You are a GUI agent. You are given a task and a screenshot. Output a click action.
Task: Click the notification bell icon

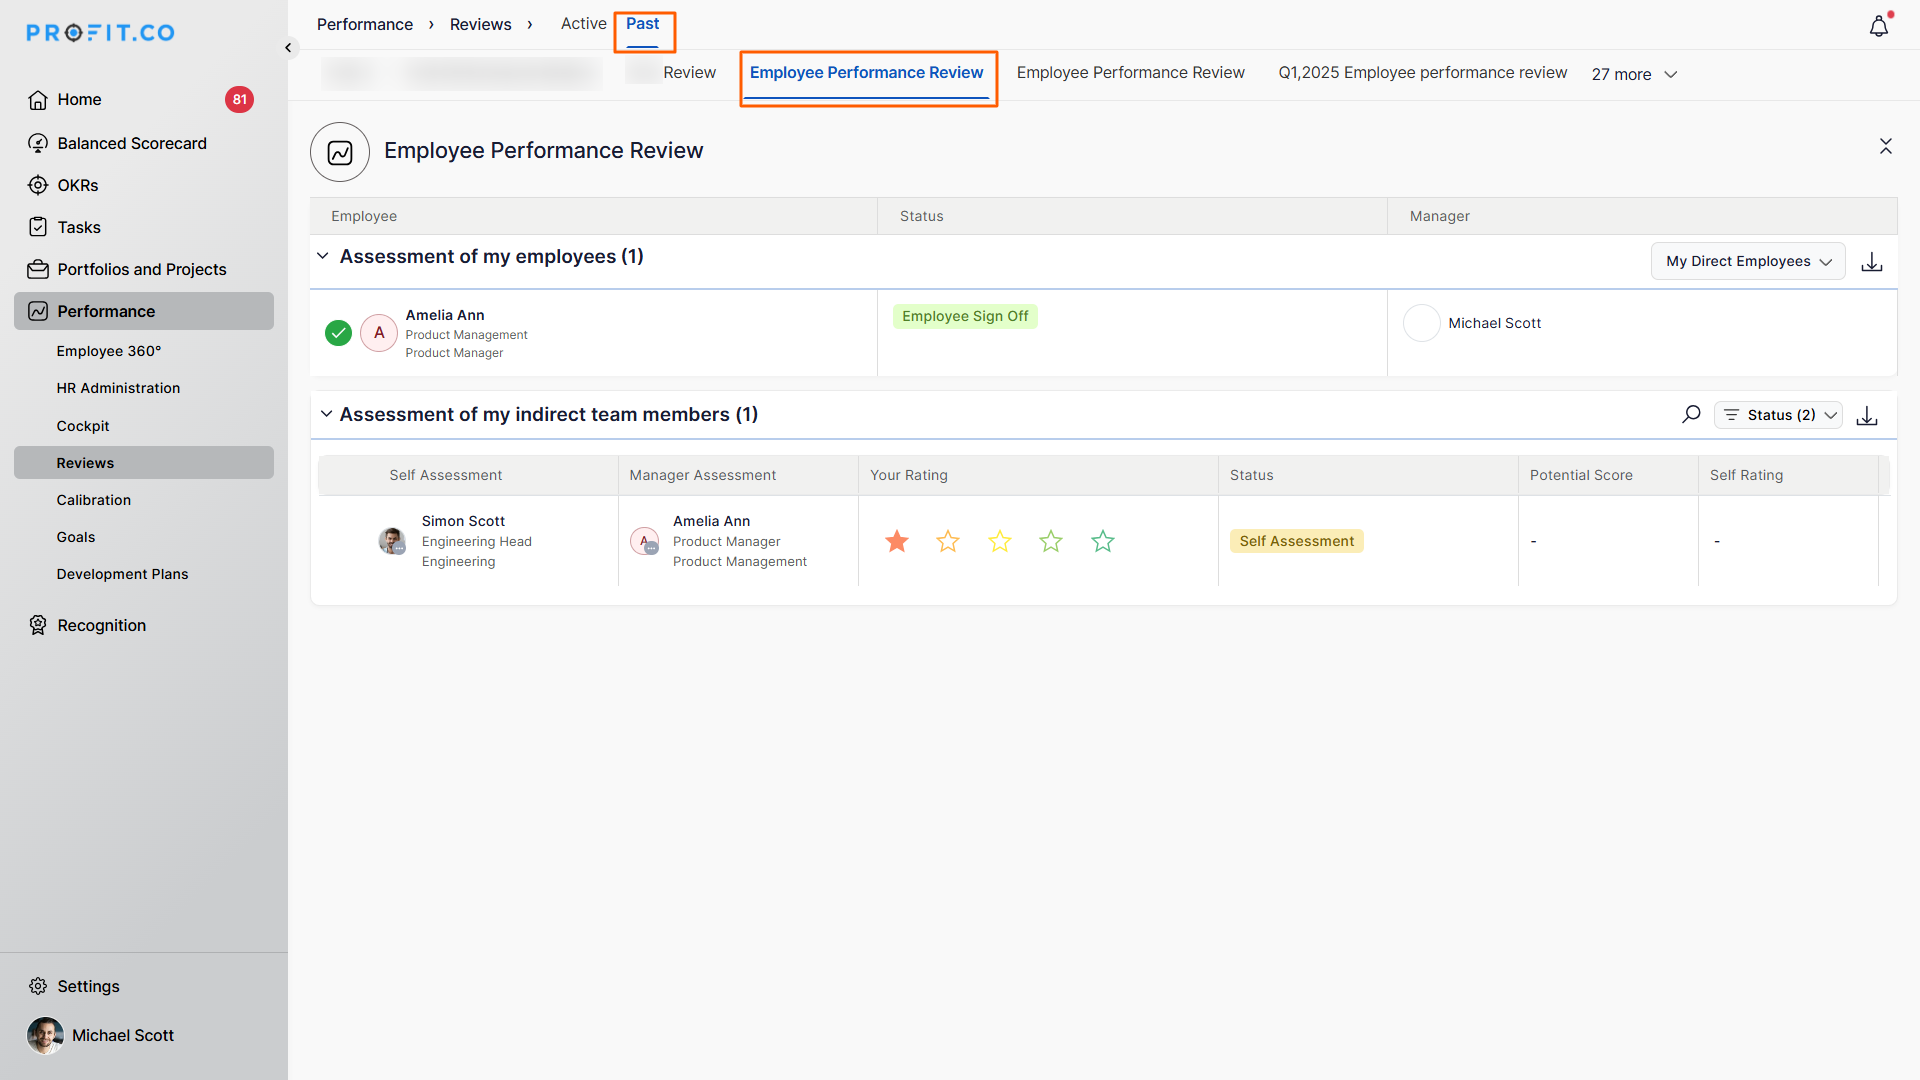1878,27
